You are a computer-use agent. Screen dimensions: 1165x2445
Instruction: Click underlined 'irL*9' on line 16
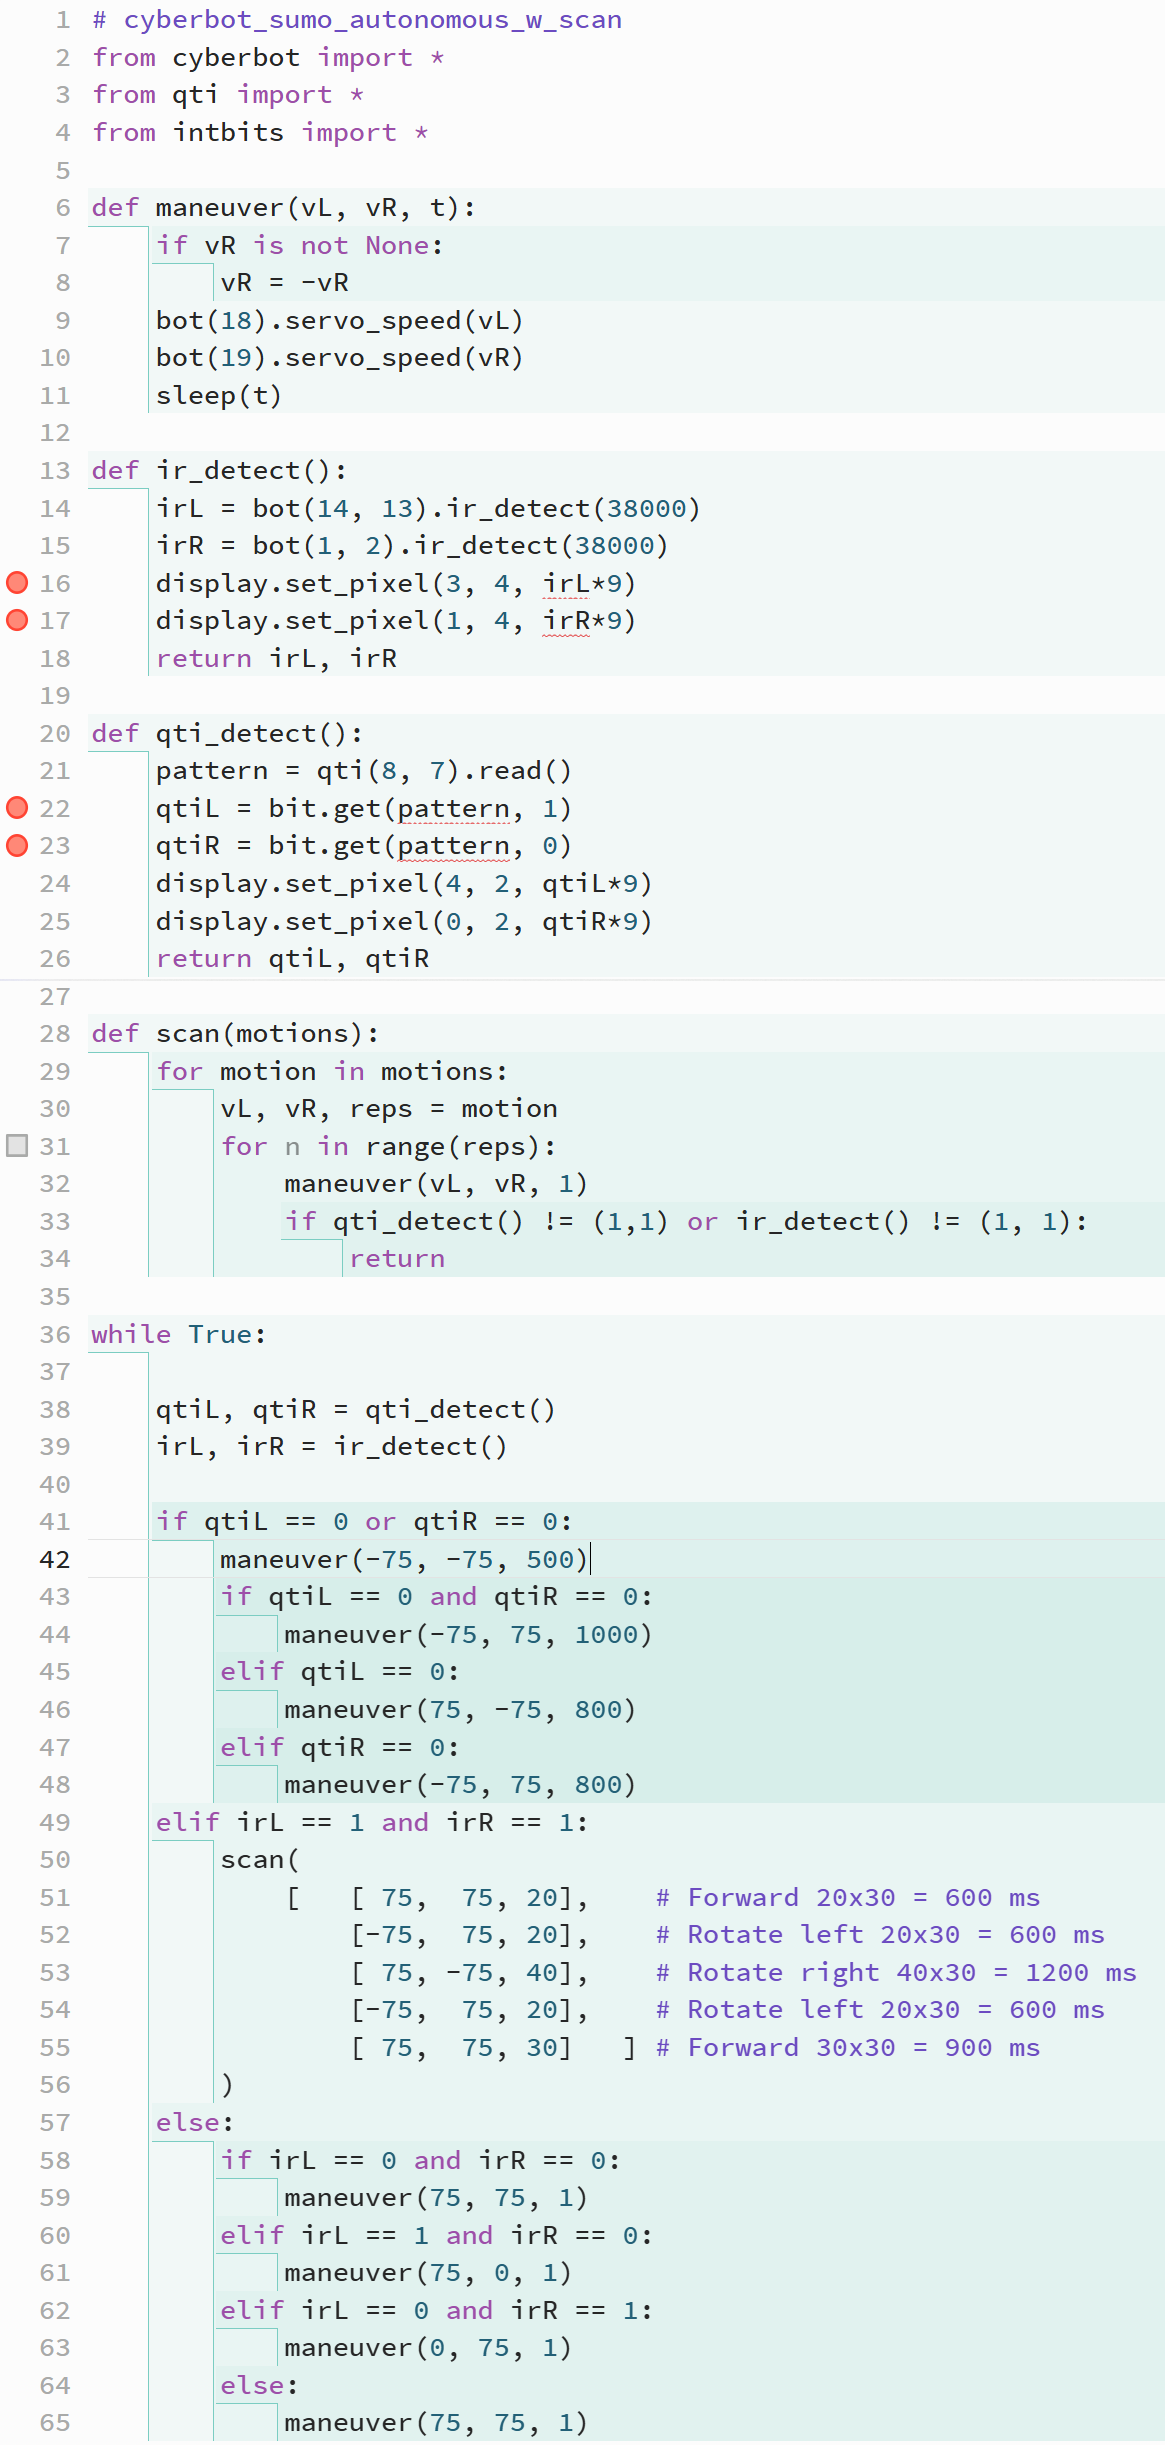coord(582,584)
